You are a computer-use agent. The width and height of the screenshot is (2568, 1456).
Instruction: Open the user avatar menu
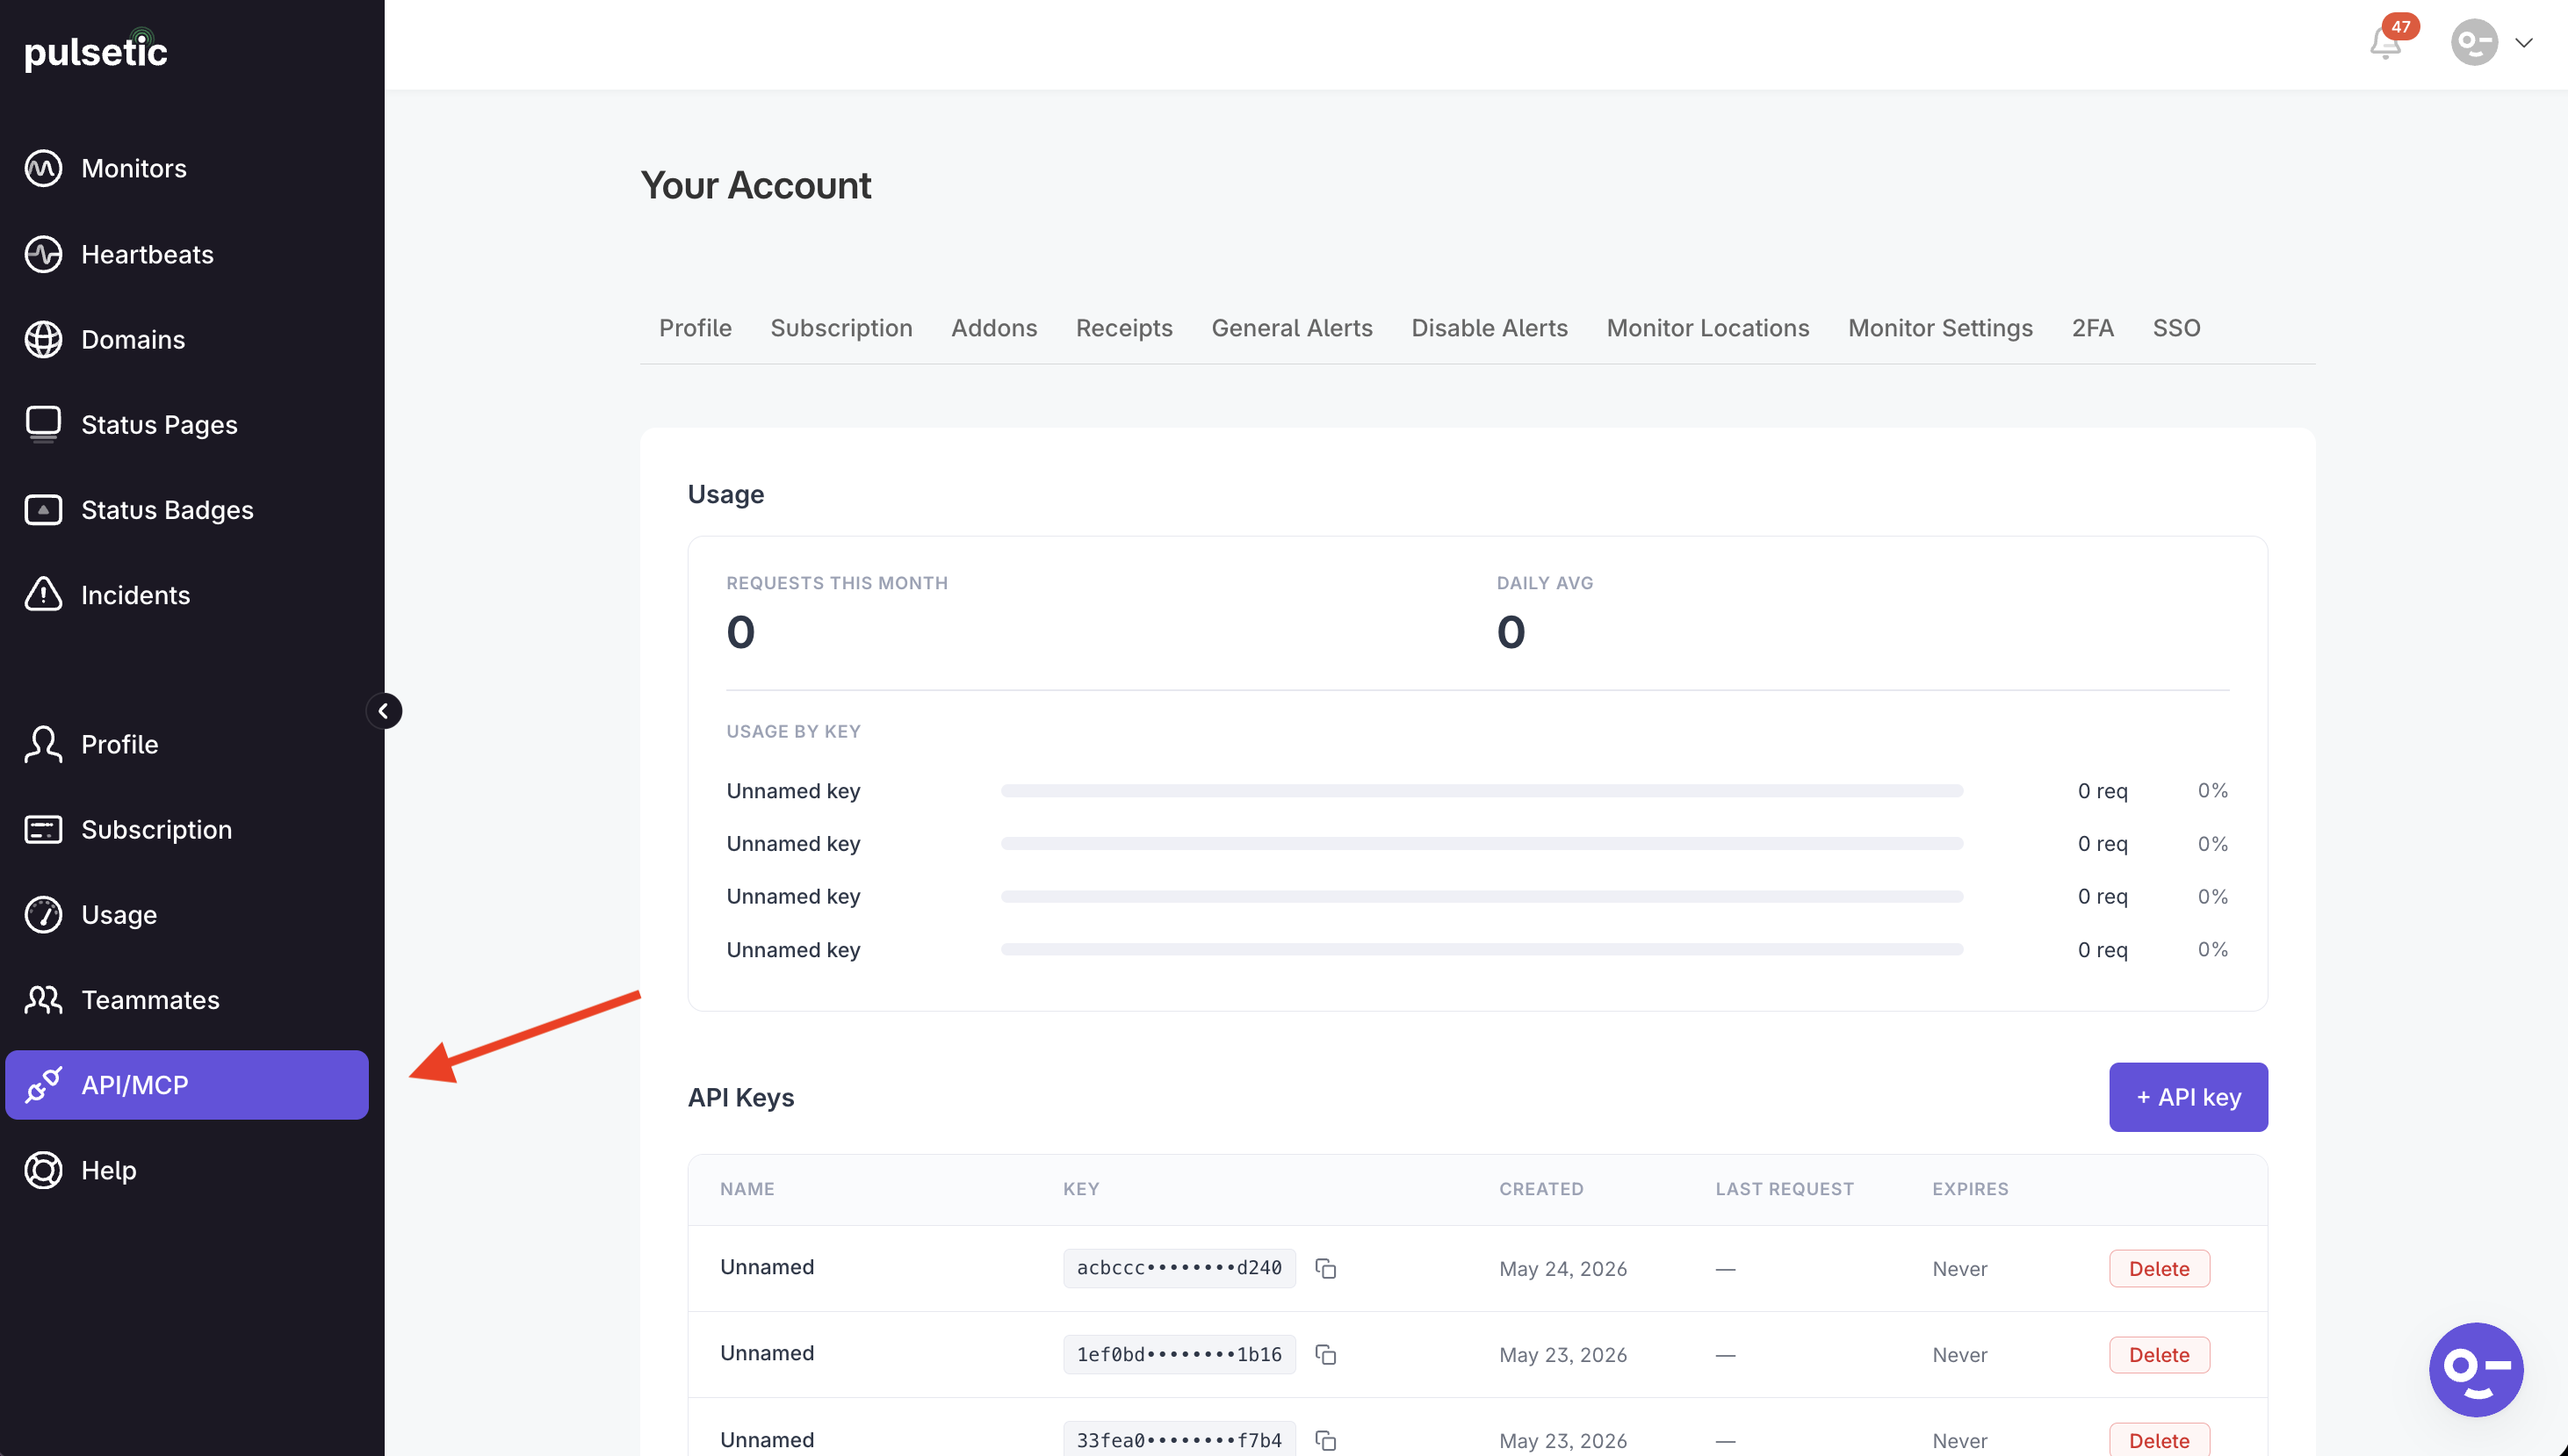tap(2474, 42)
